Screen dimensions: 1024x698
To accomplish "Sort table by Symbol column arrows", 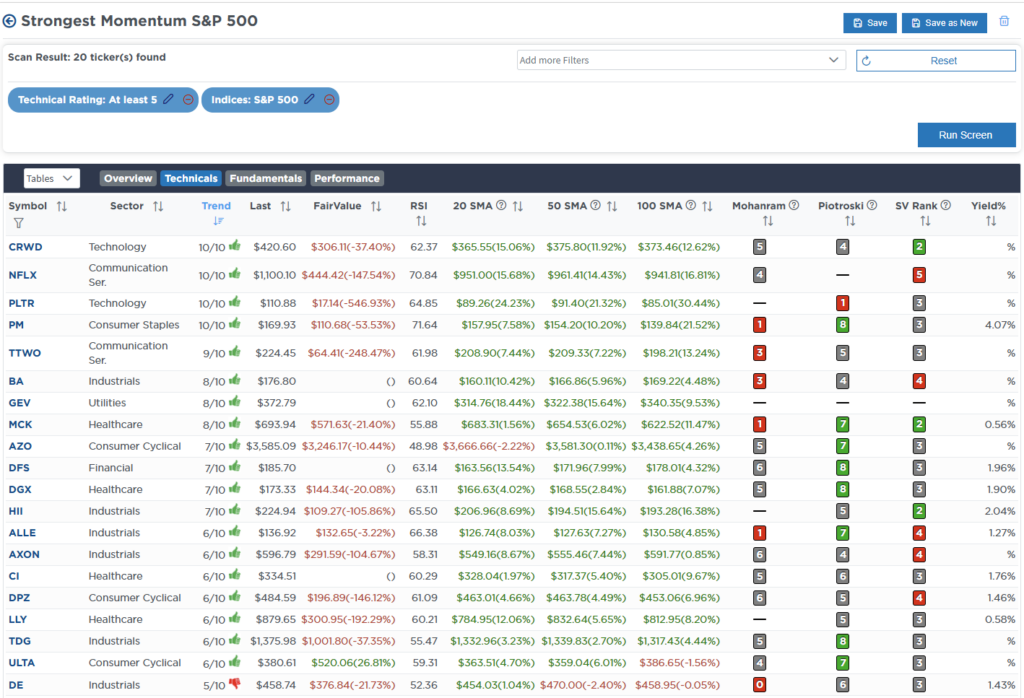I will (x=61, y=206).
